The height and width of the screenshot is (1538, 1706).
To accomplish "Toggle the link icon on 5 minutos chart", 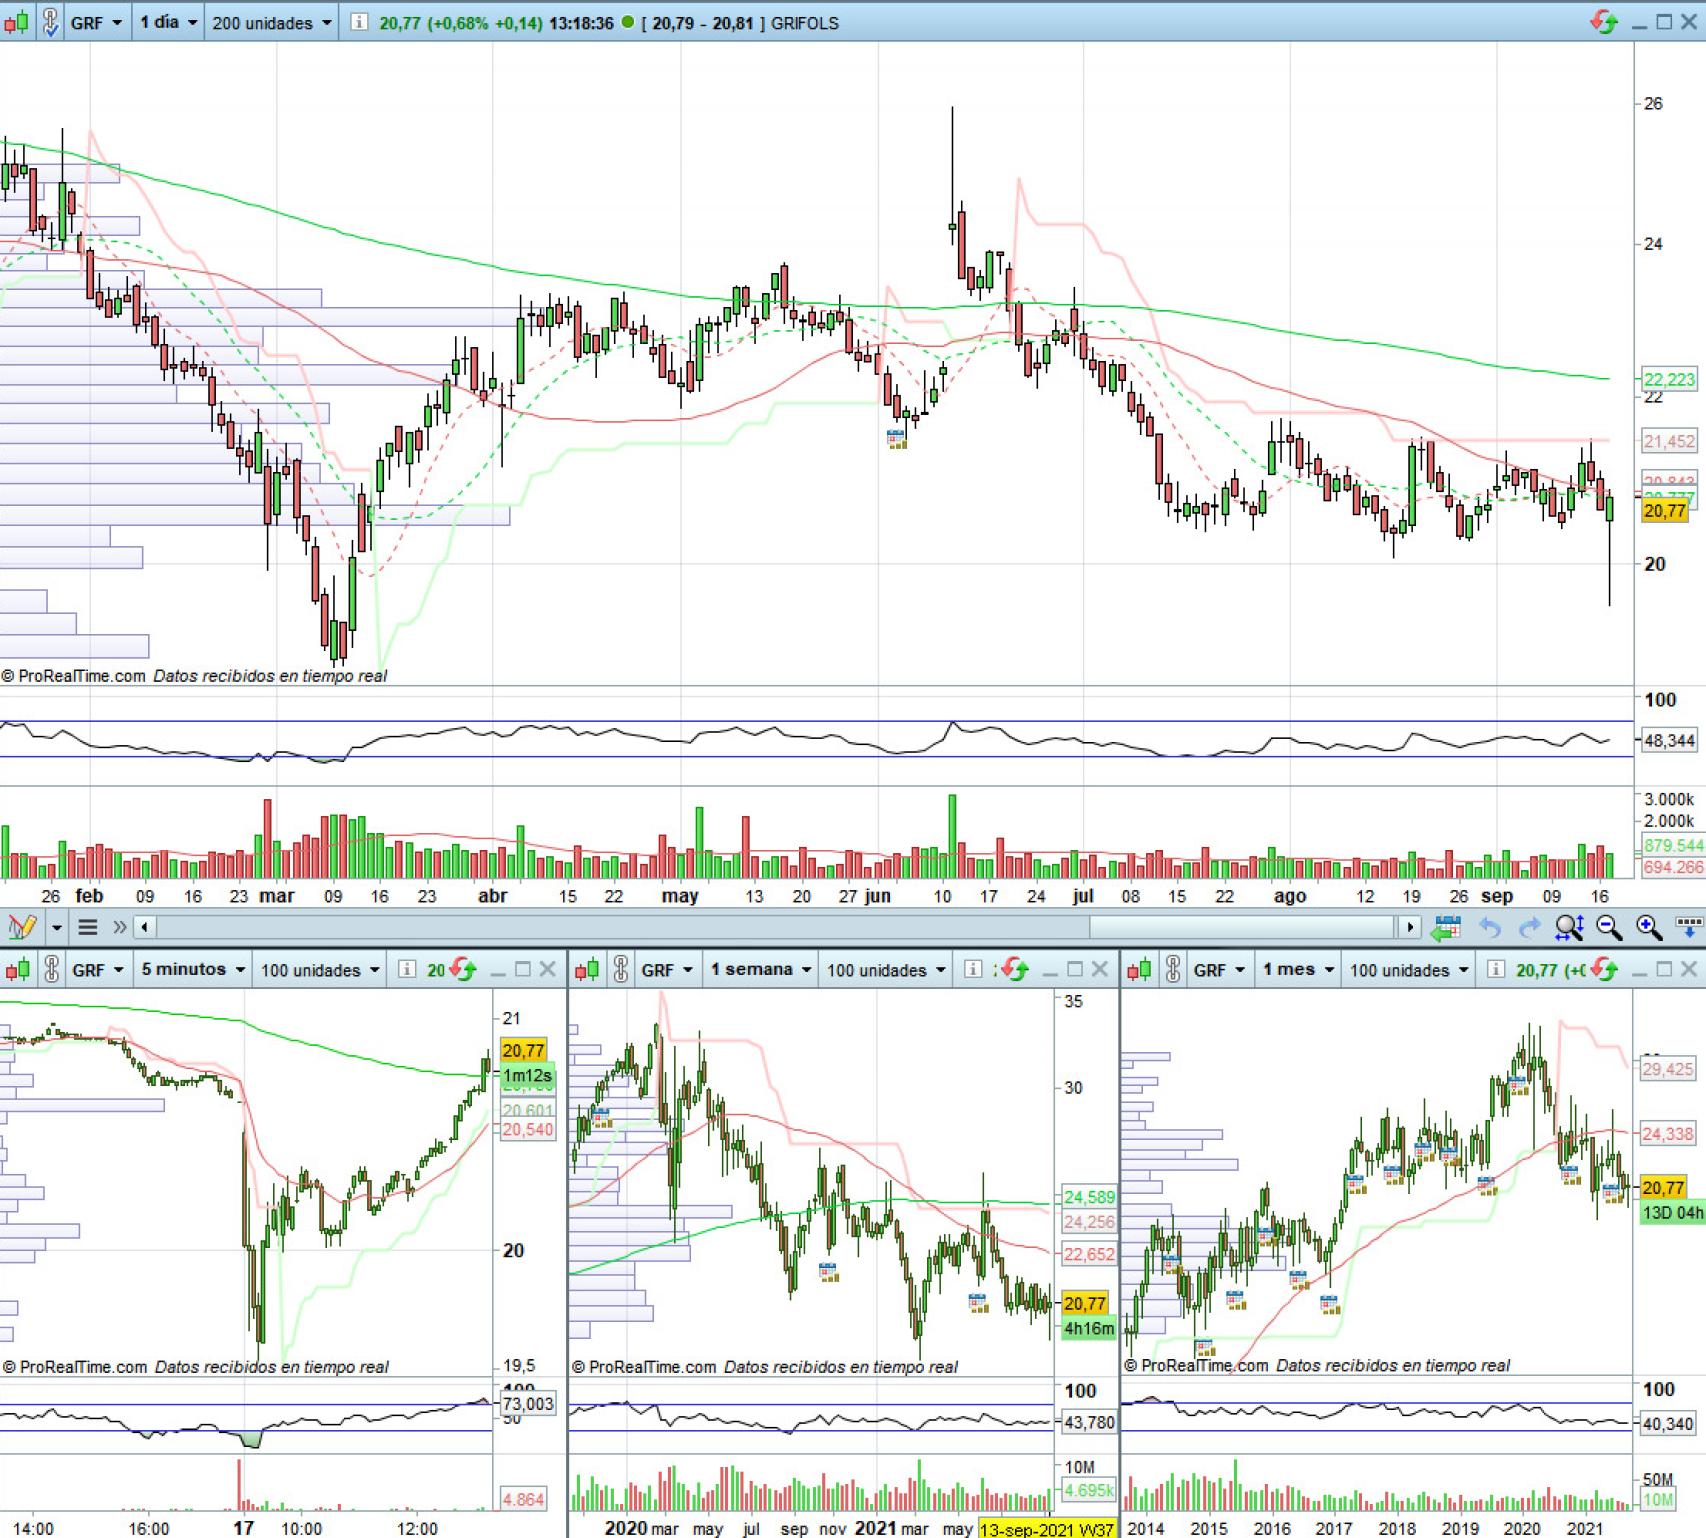I will click(x=51, y=969).
